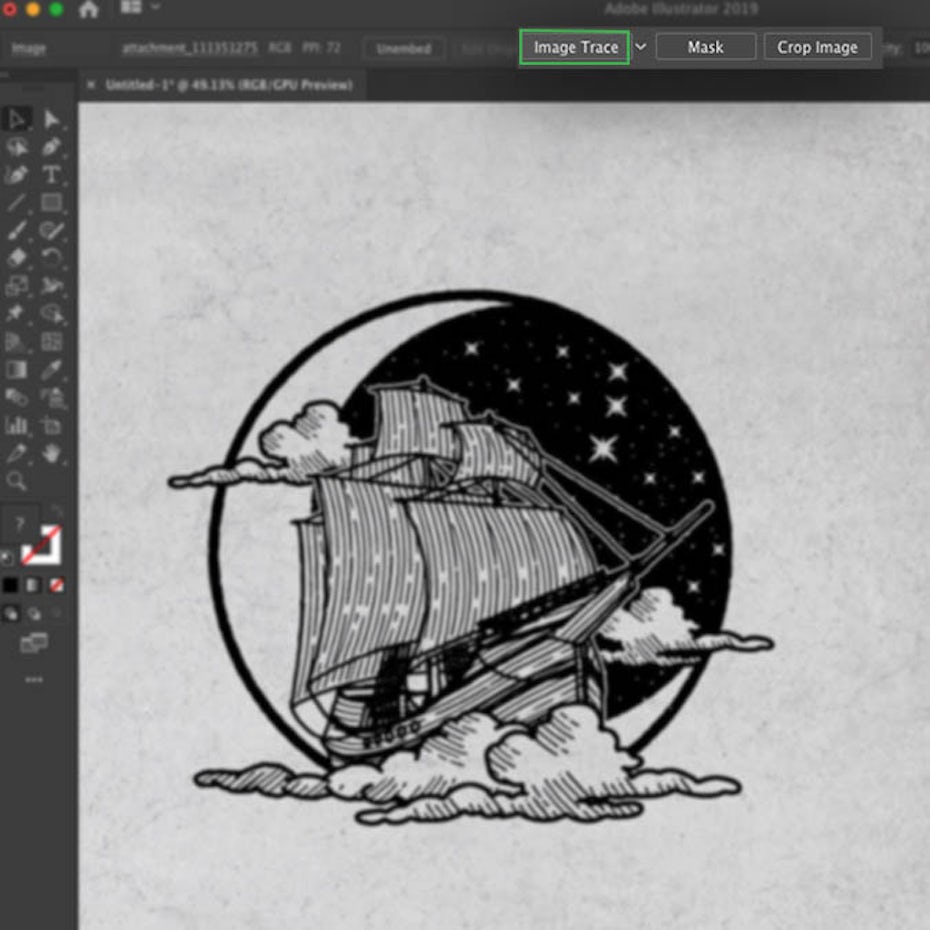
Task: Select the Selection tool arrow
Action: click(17, 120)
